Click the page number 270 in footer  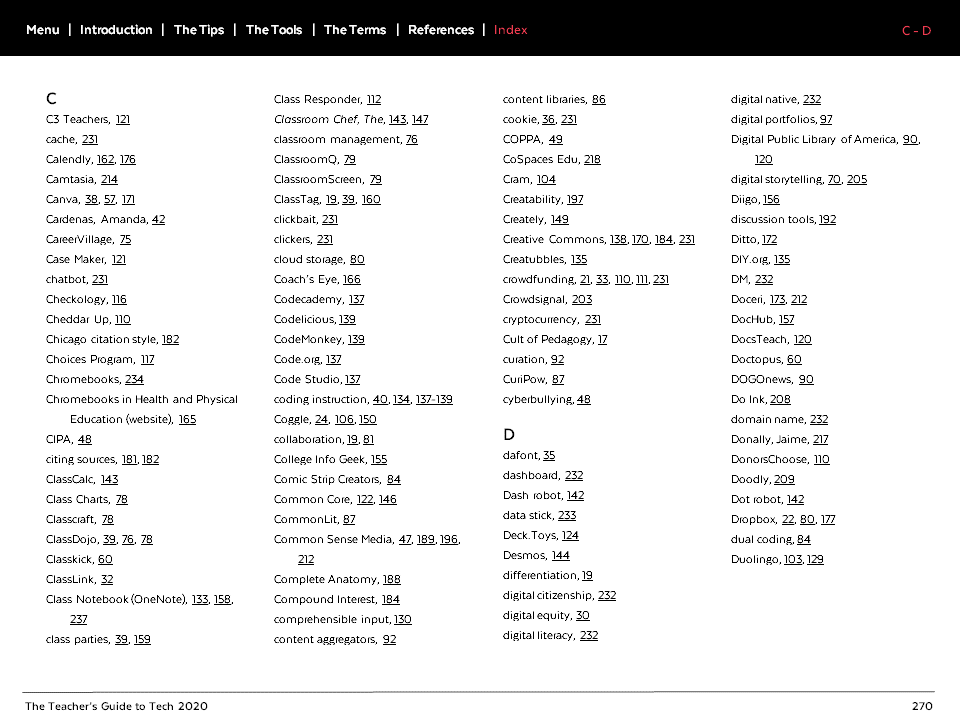[922, 706]
